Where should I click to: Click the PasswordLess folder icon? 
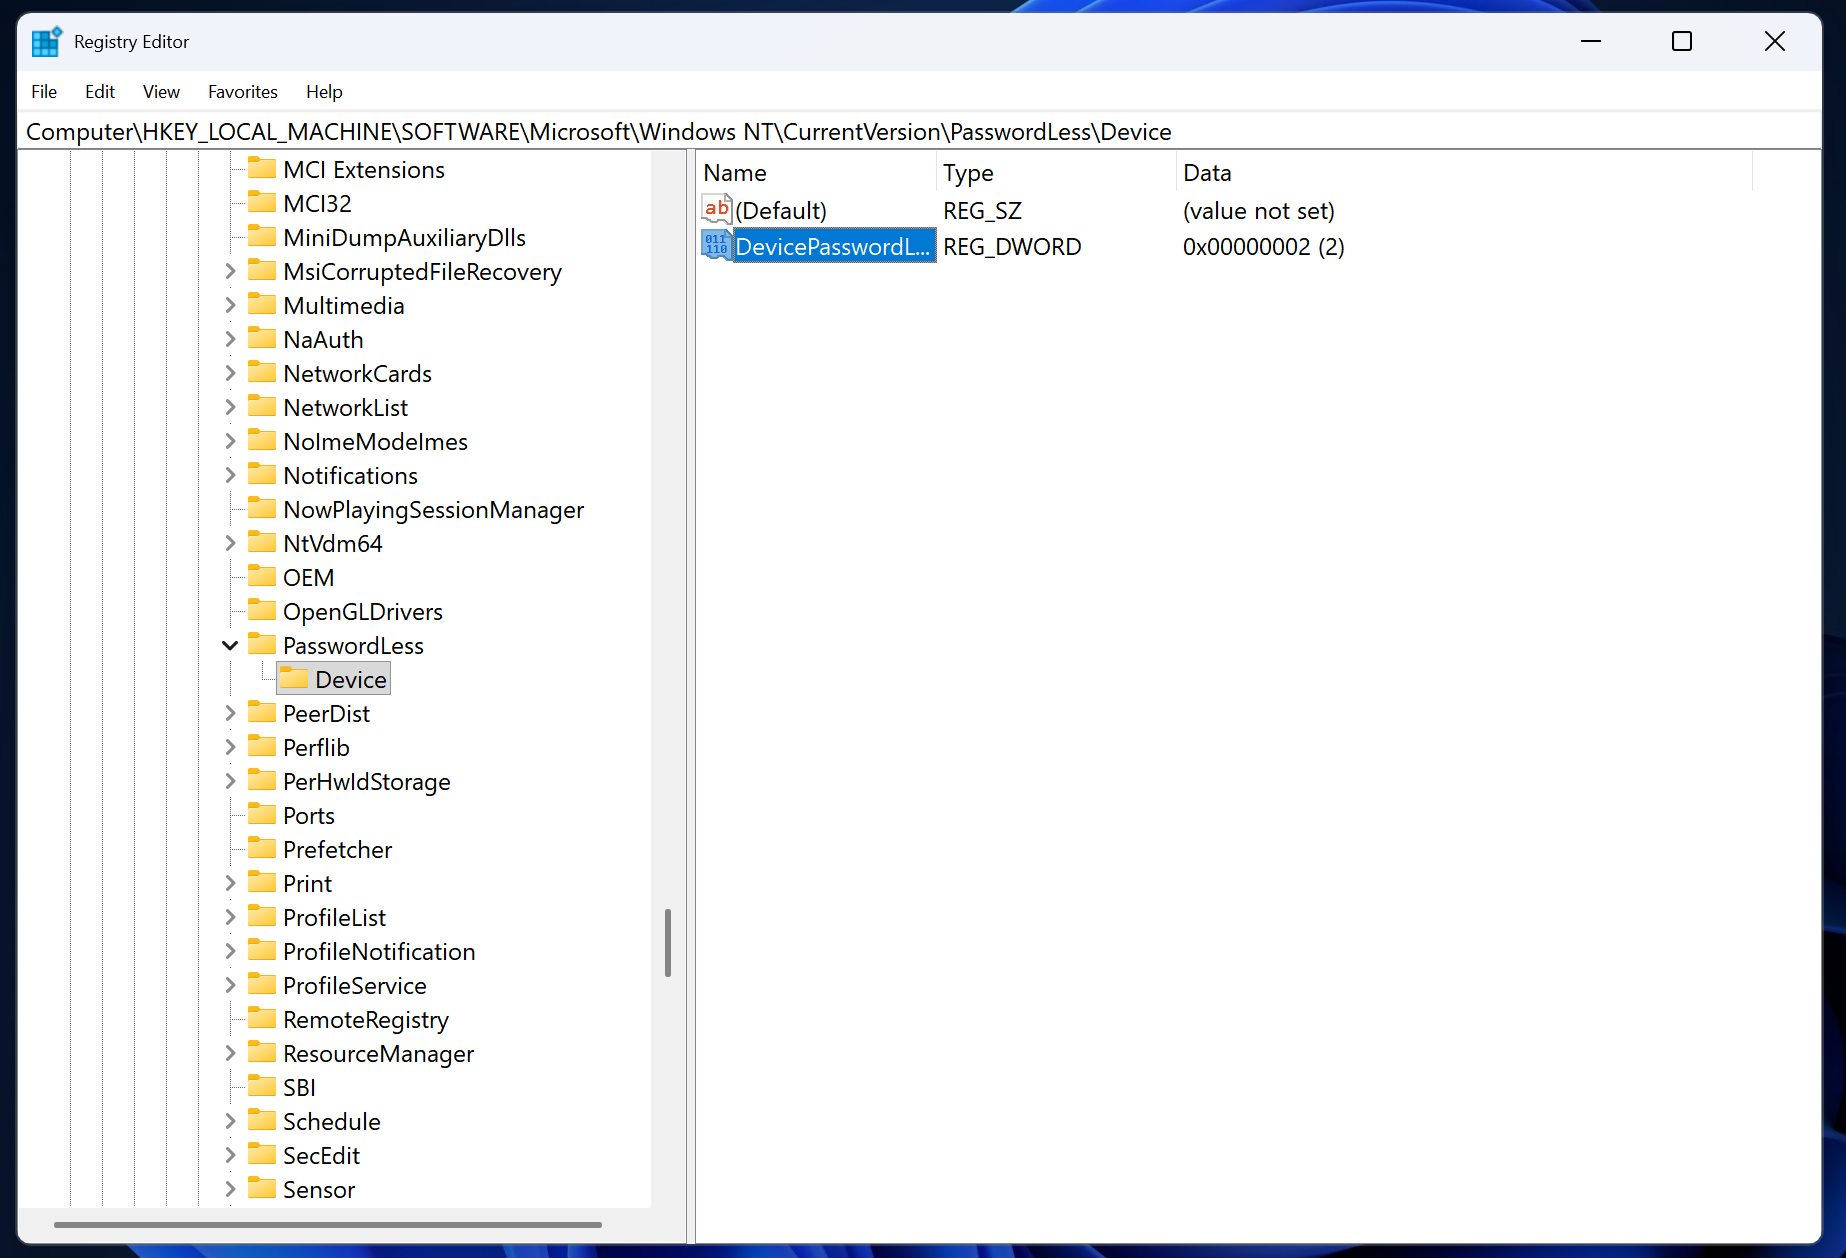(262, 644)
